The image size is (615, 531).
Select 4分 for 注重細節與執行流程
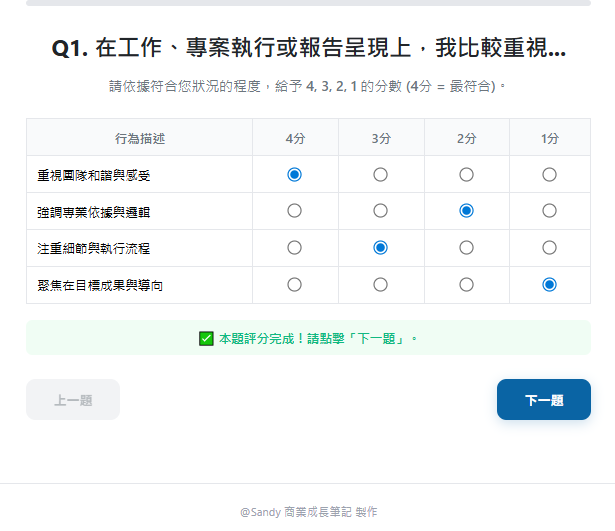tap(294, 248)
